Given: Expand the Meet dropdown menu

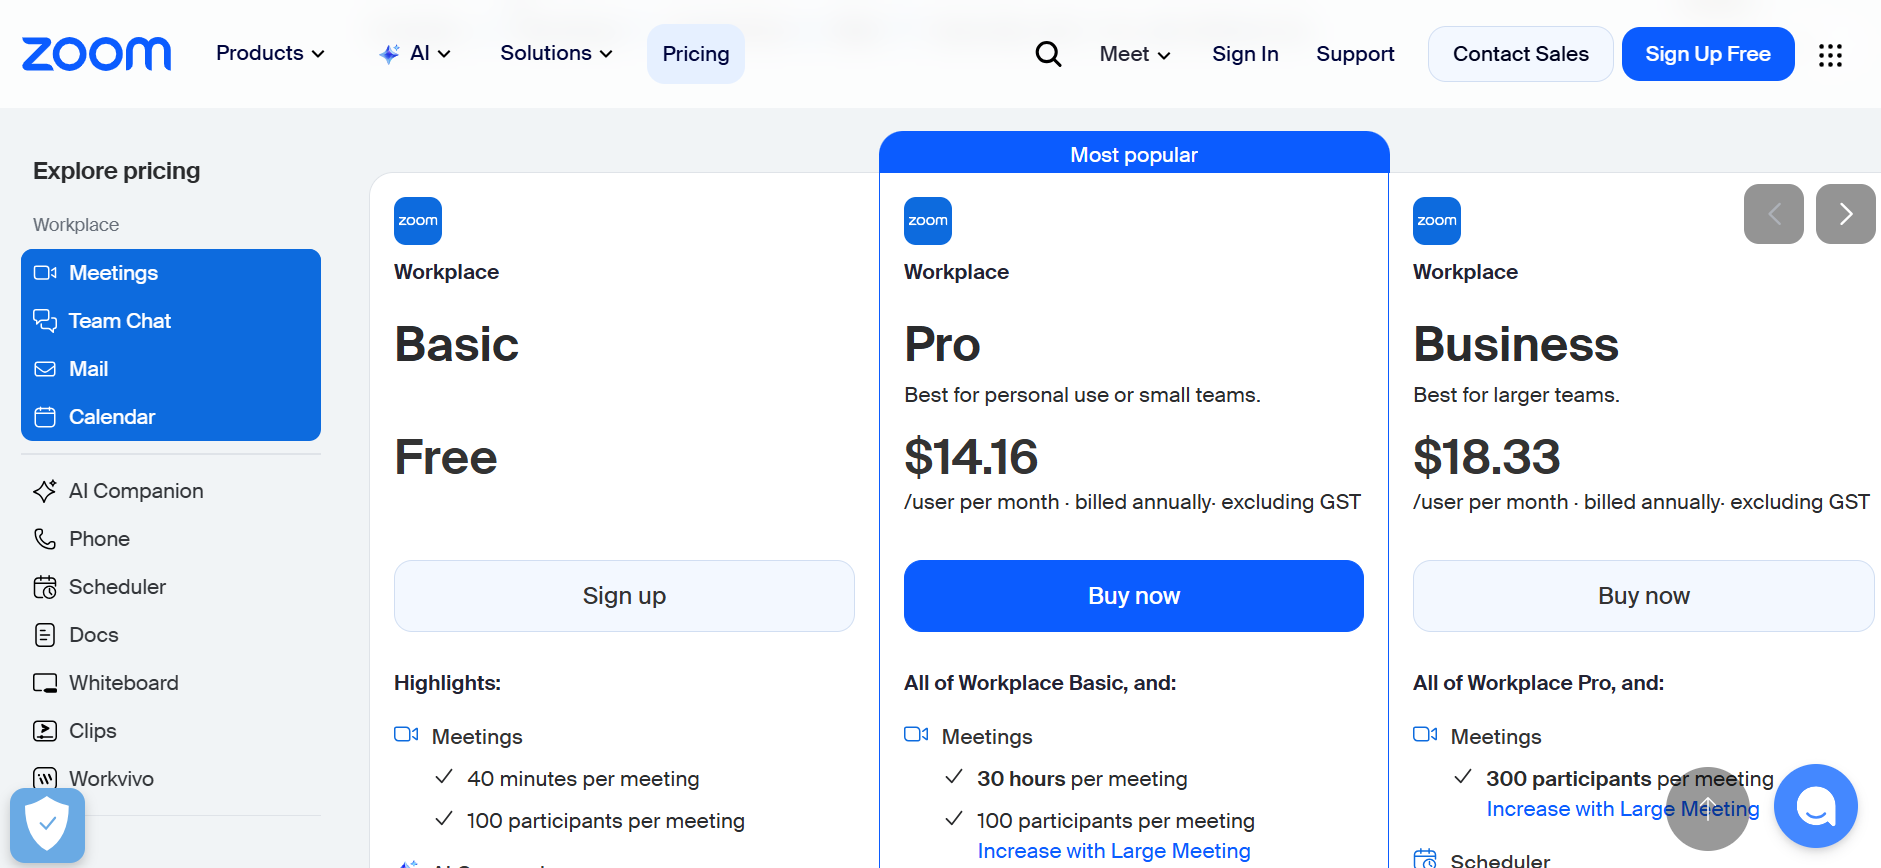Looking at the screenshot, I should (x=1135, y=54).
